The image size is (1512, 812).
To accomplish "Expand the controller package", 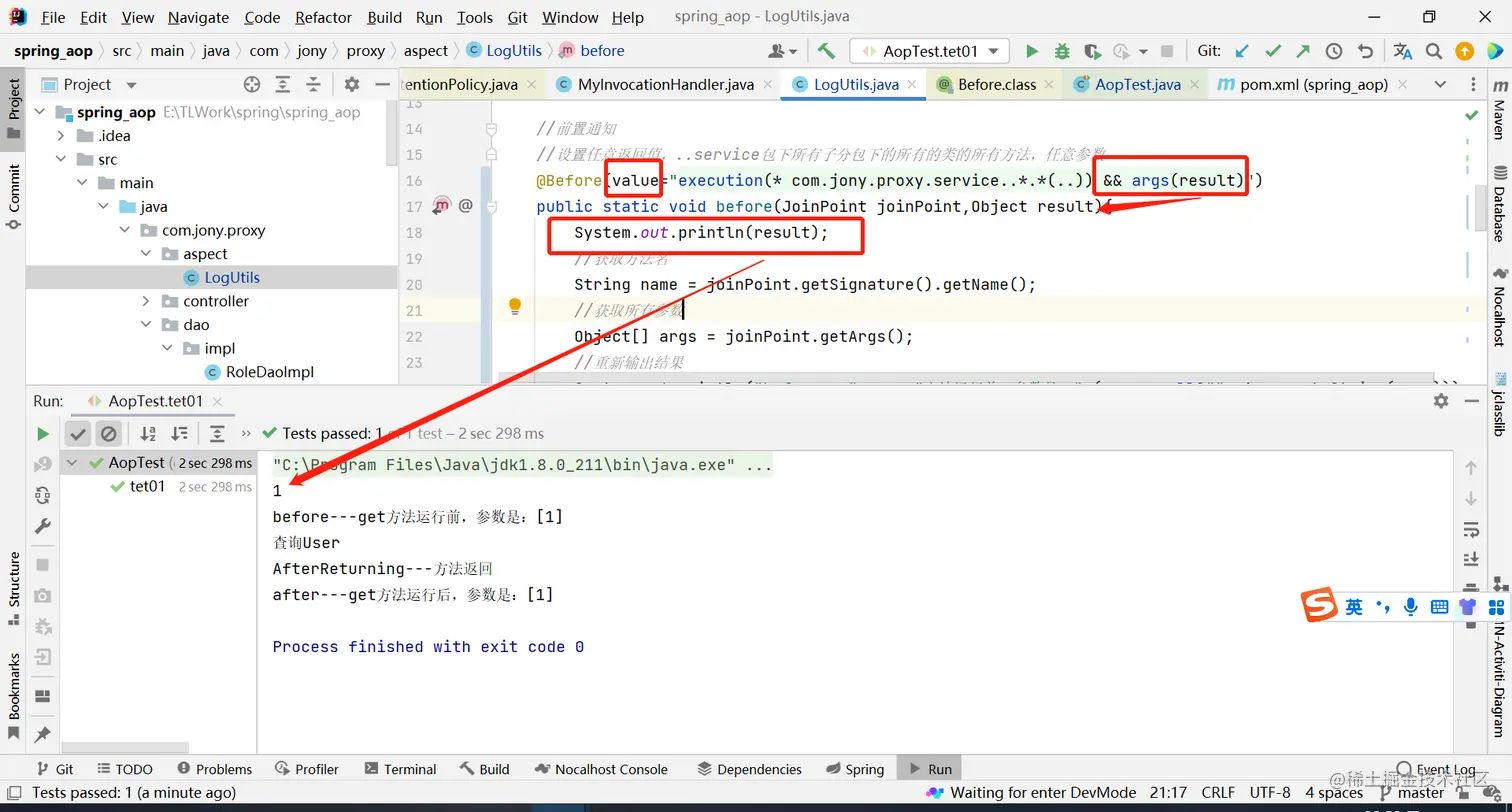I will click(x=146, y=301).
